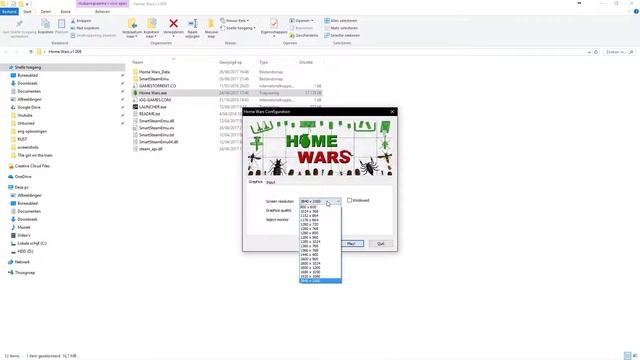Switch to the Beeld ribbon tab
The image size is (640, 360).
[65, 11]
